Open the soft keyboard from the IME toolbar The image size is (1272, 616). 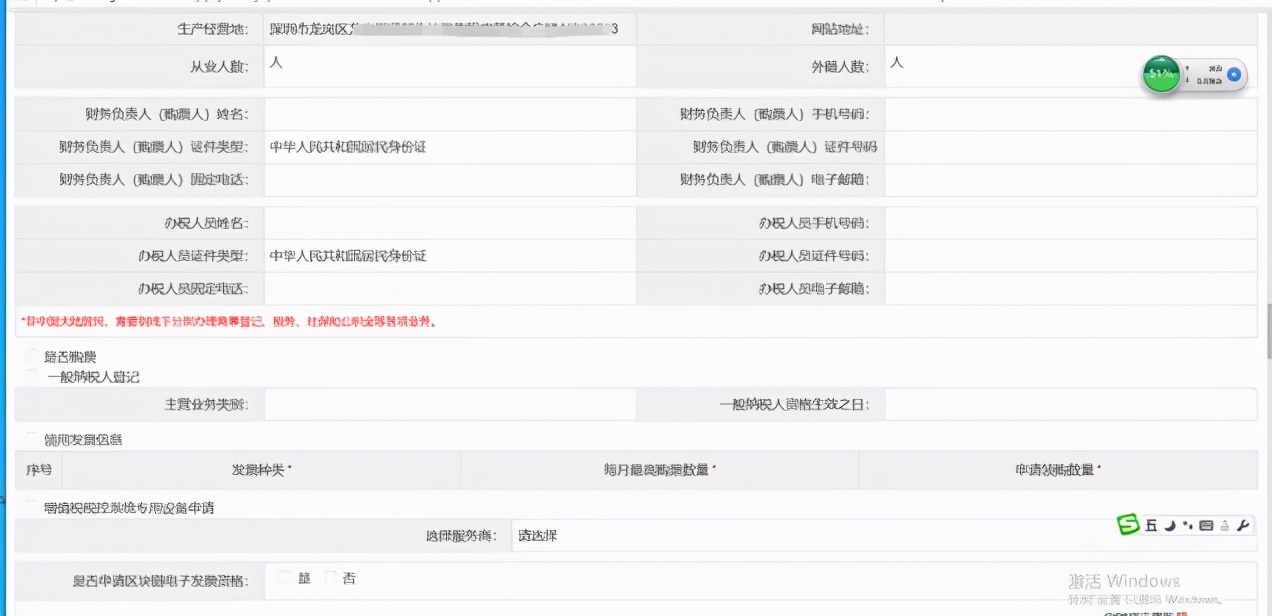pos(1206,526)
